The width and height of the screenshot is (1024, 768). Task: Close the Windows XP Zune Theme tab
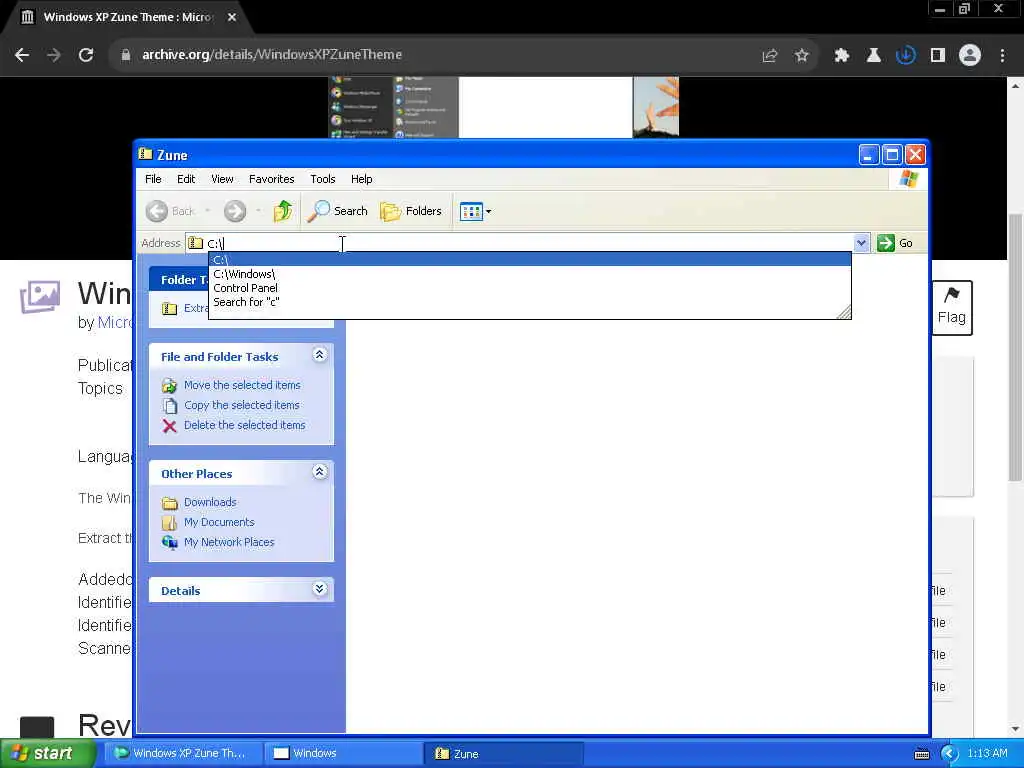pyautogui.click(x=232, y=18)
